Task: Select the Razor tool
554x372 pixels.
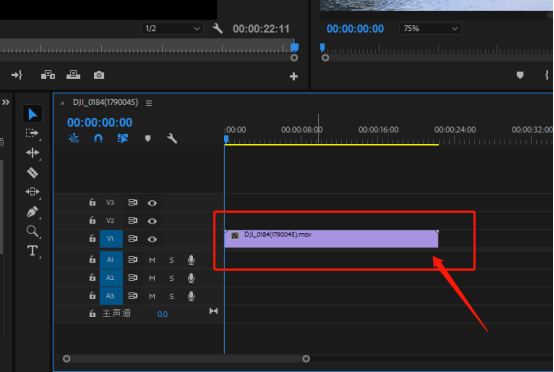Action: [x=33, y=173]
